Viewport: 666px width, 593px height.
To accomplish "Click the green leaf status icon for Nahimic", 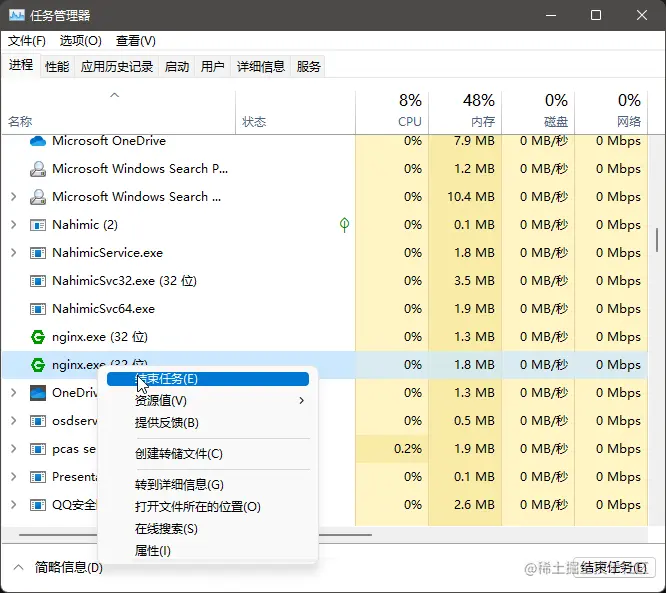I will [x=344, y=225].
